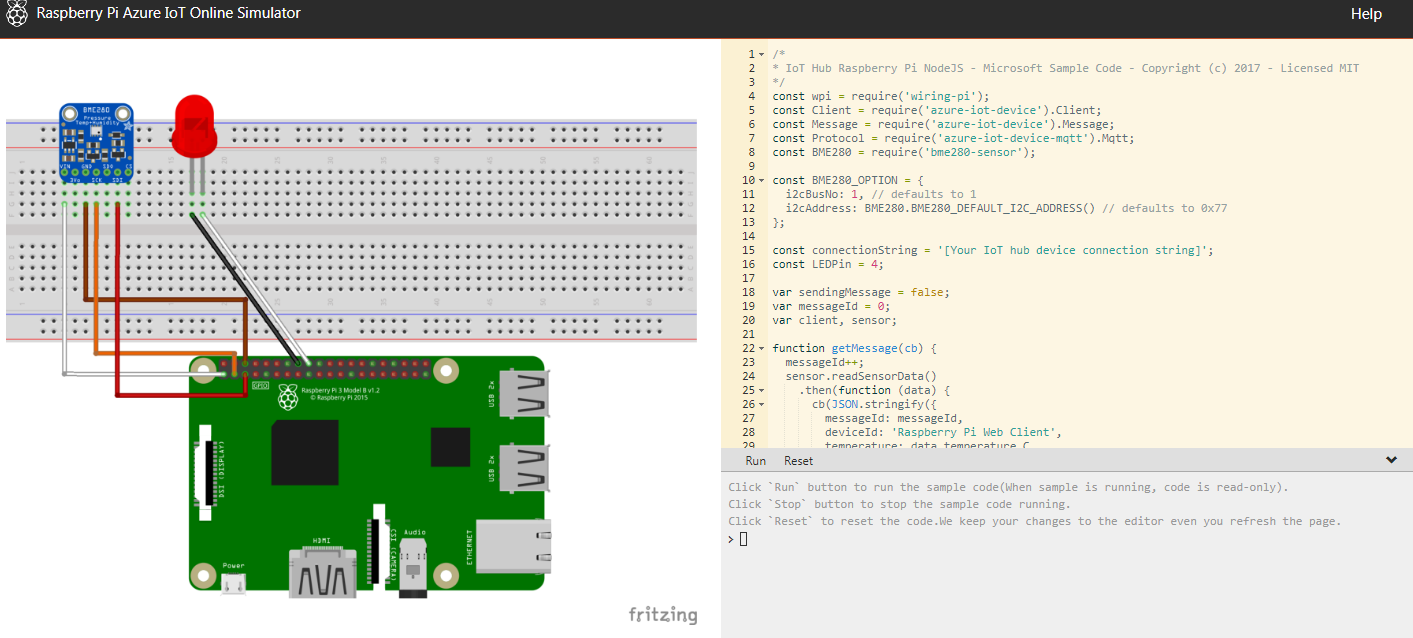Click the console prompt input
This screenshot has height=638, width=1413.
743,539
